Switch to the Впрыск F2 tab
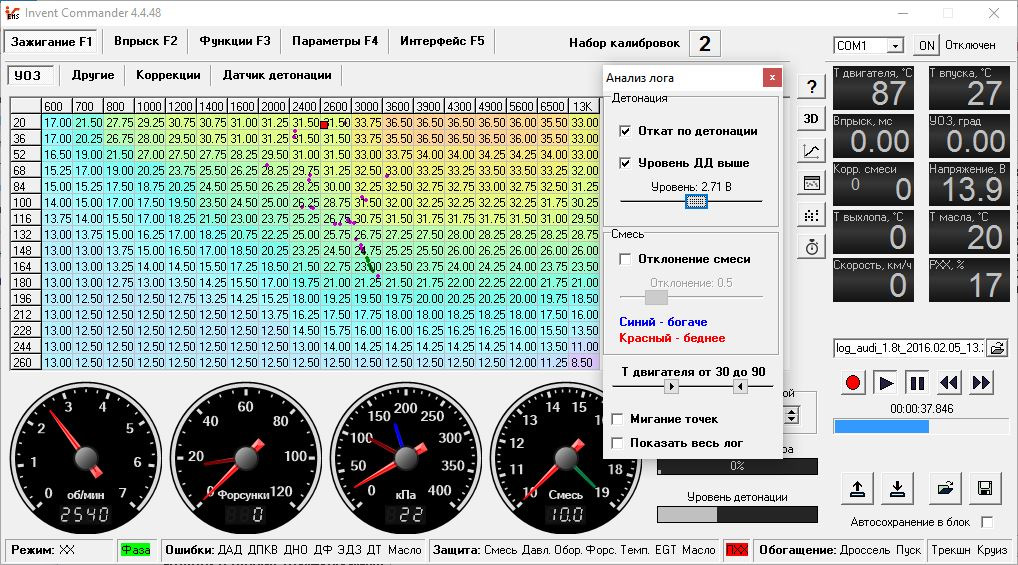 click(145, 41)
